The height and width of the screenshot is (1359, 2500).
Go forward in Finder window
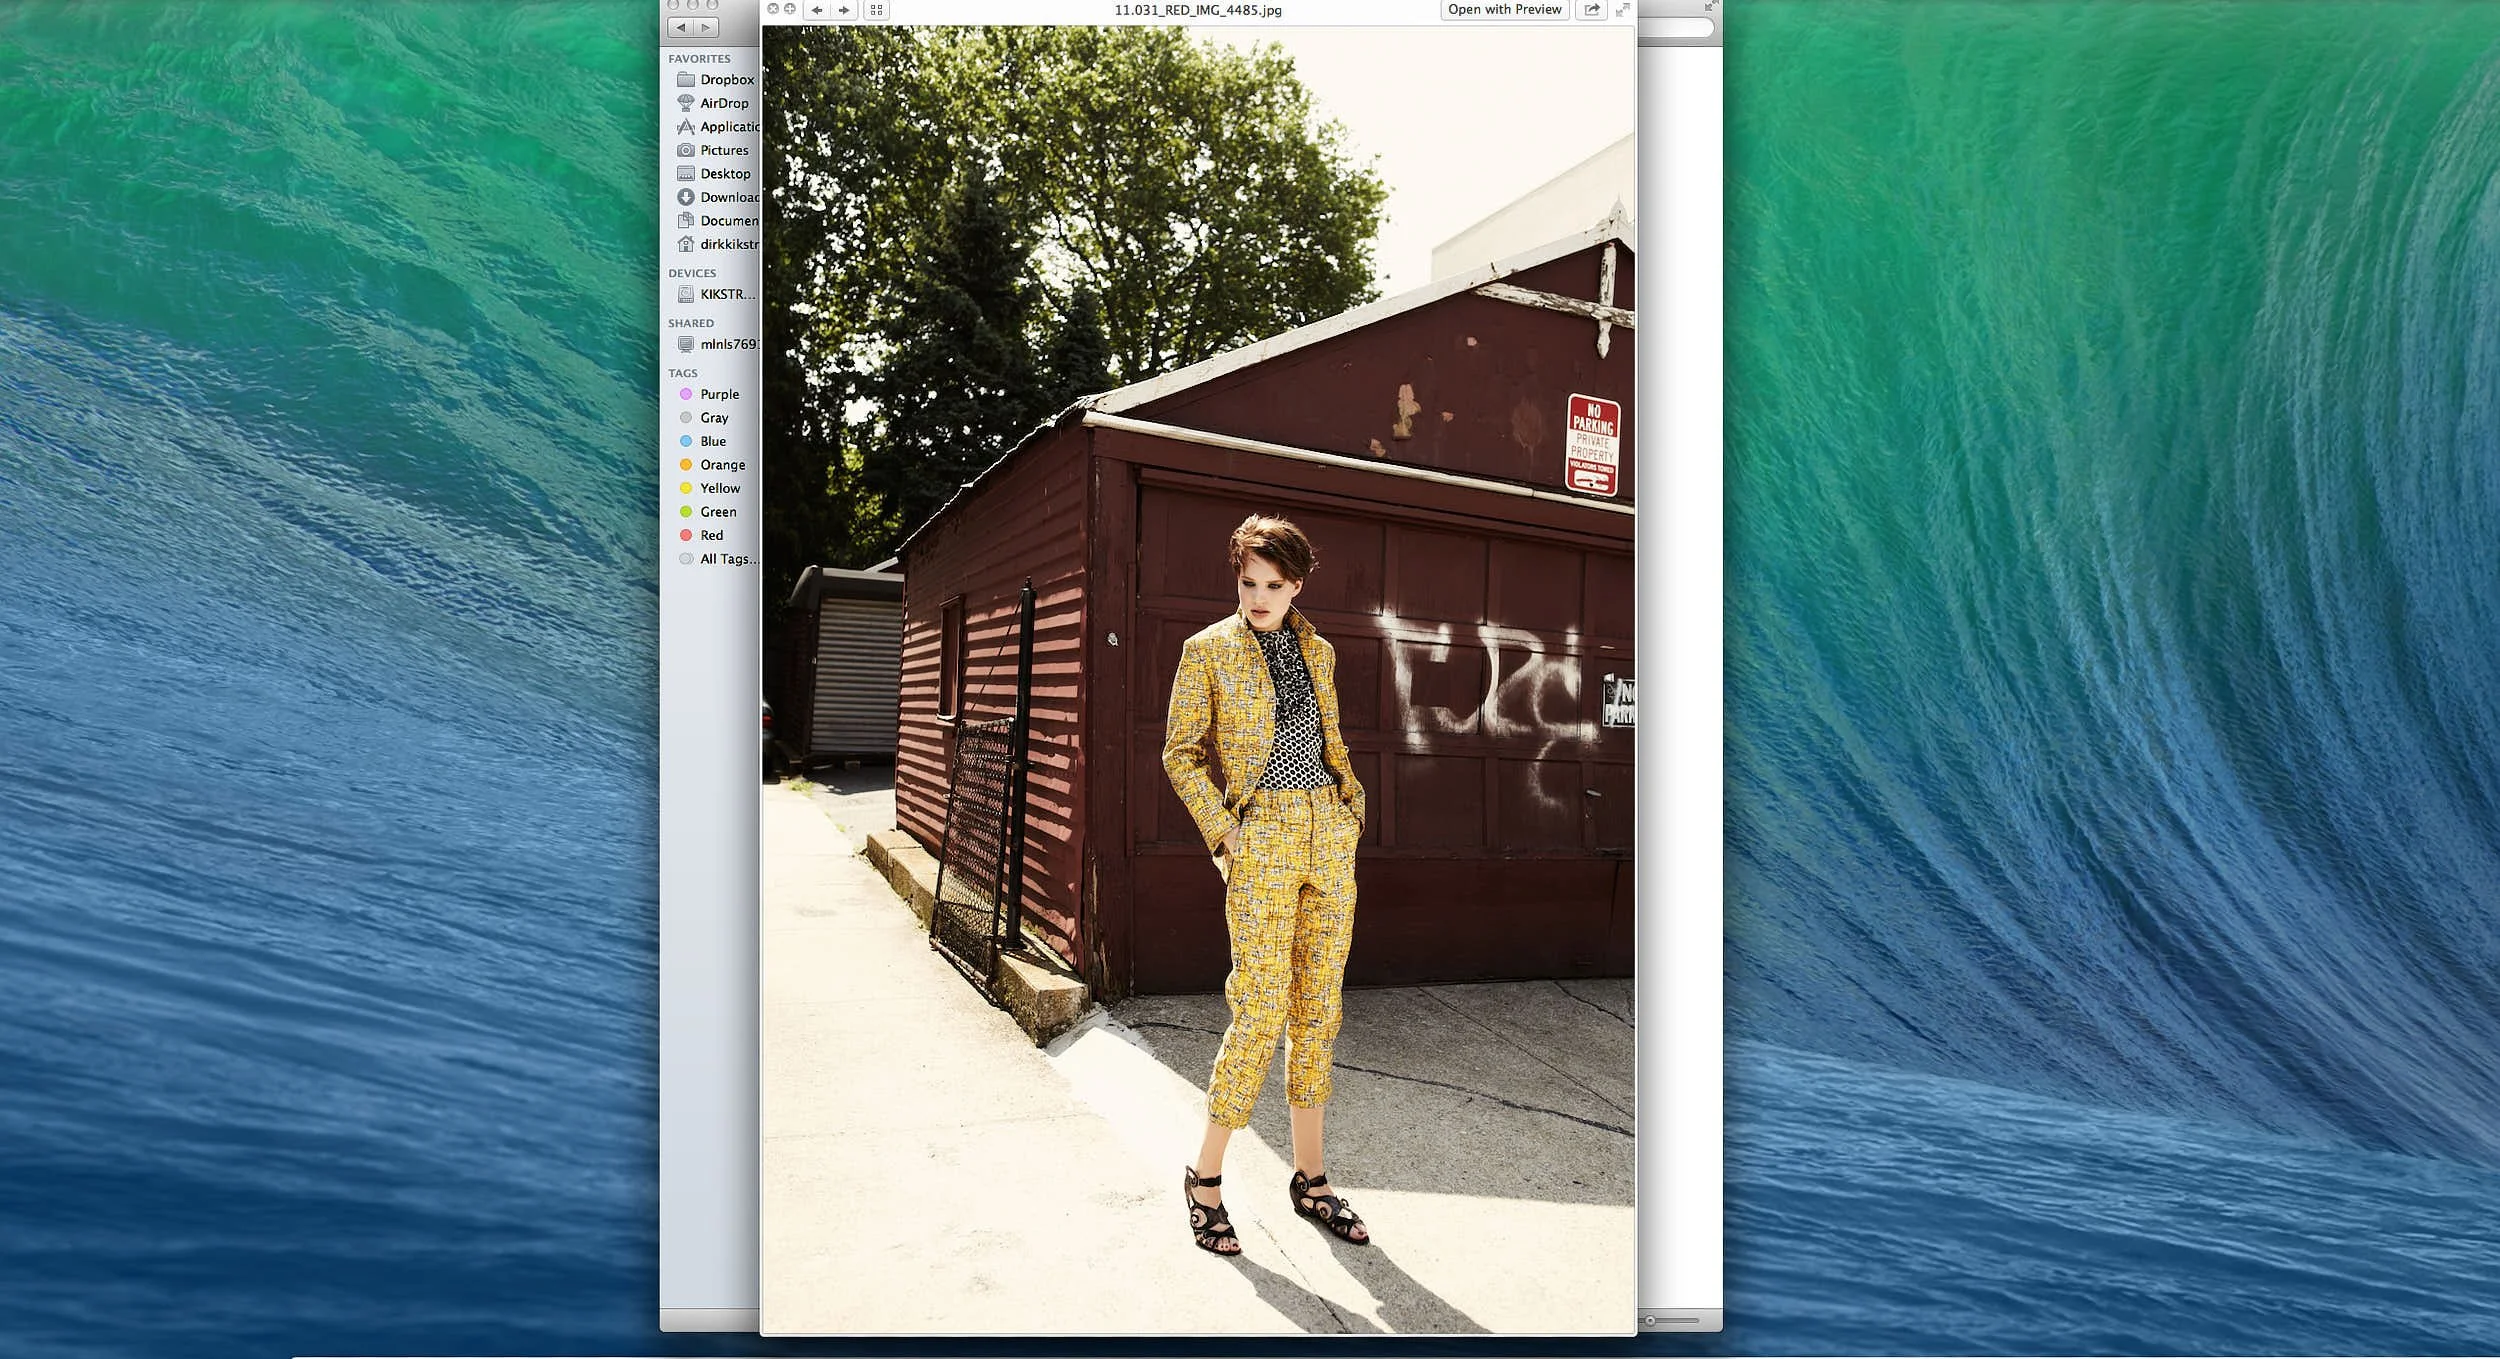coord(706,28)
